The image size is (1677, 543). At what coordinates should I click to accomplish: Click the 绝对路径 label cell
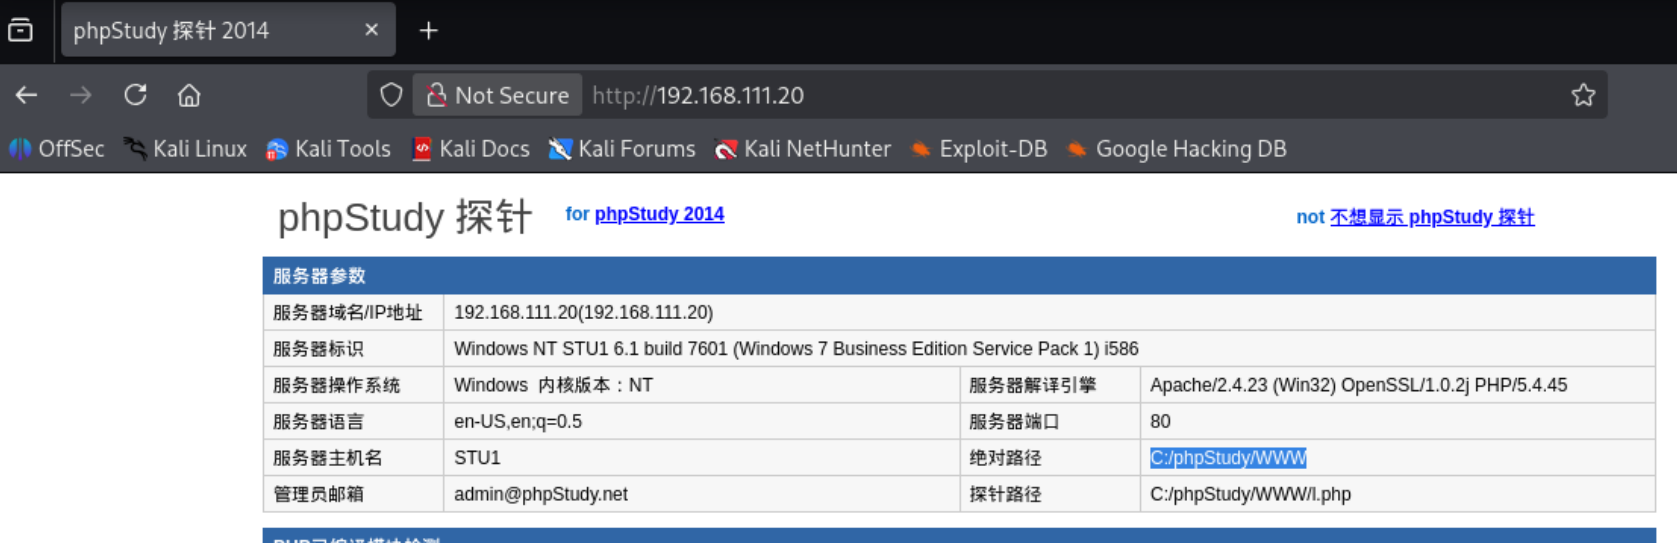pos(1050,458)
